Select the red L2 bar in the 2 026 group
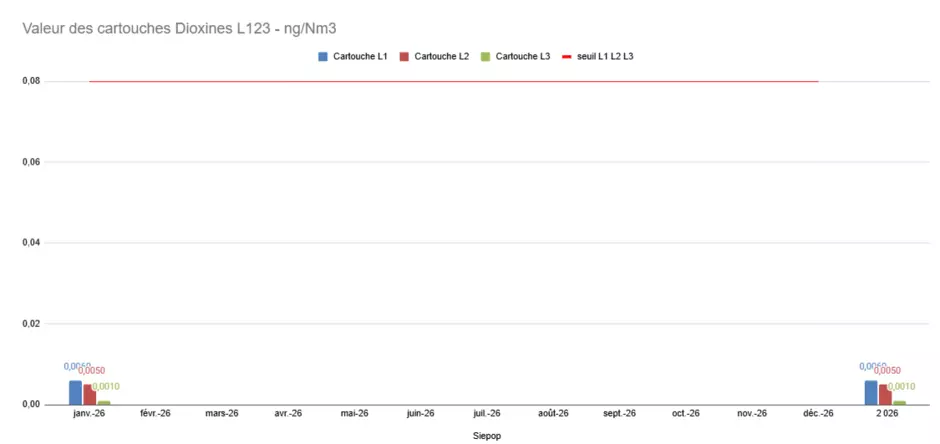The image size is (940, 444). coord(885,394)
